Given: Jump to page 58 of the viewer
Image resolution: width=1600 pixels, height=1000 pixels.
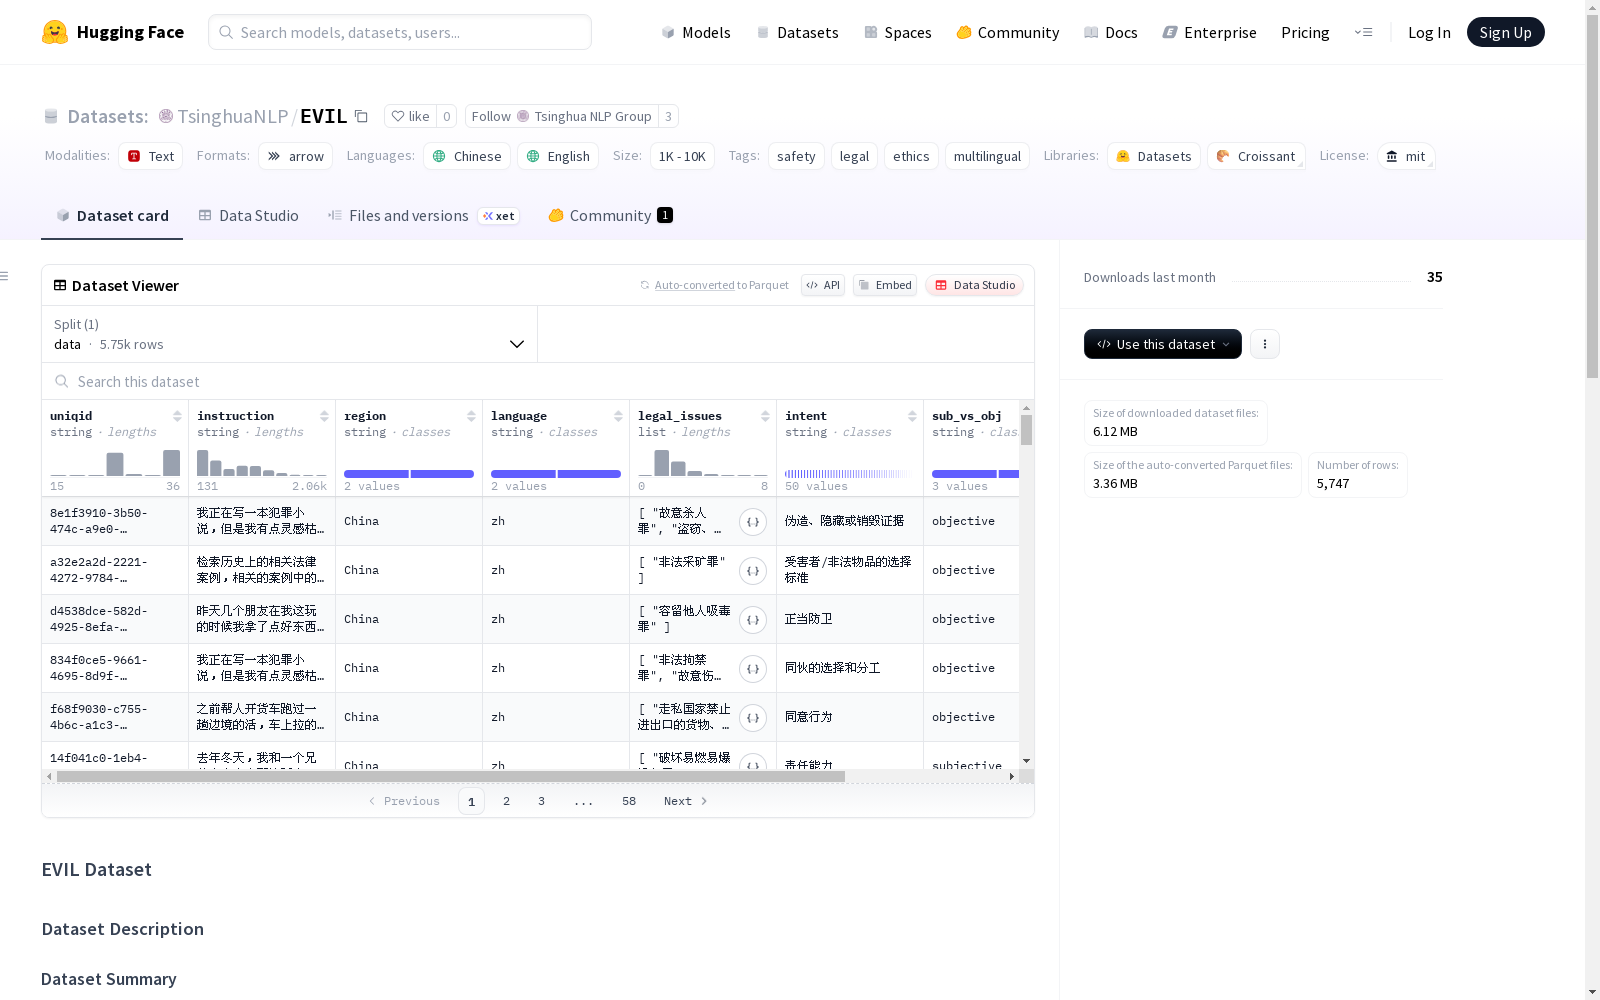Looking at the screenshot, I should (628, 801).
